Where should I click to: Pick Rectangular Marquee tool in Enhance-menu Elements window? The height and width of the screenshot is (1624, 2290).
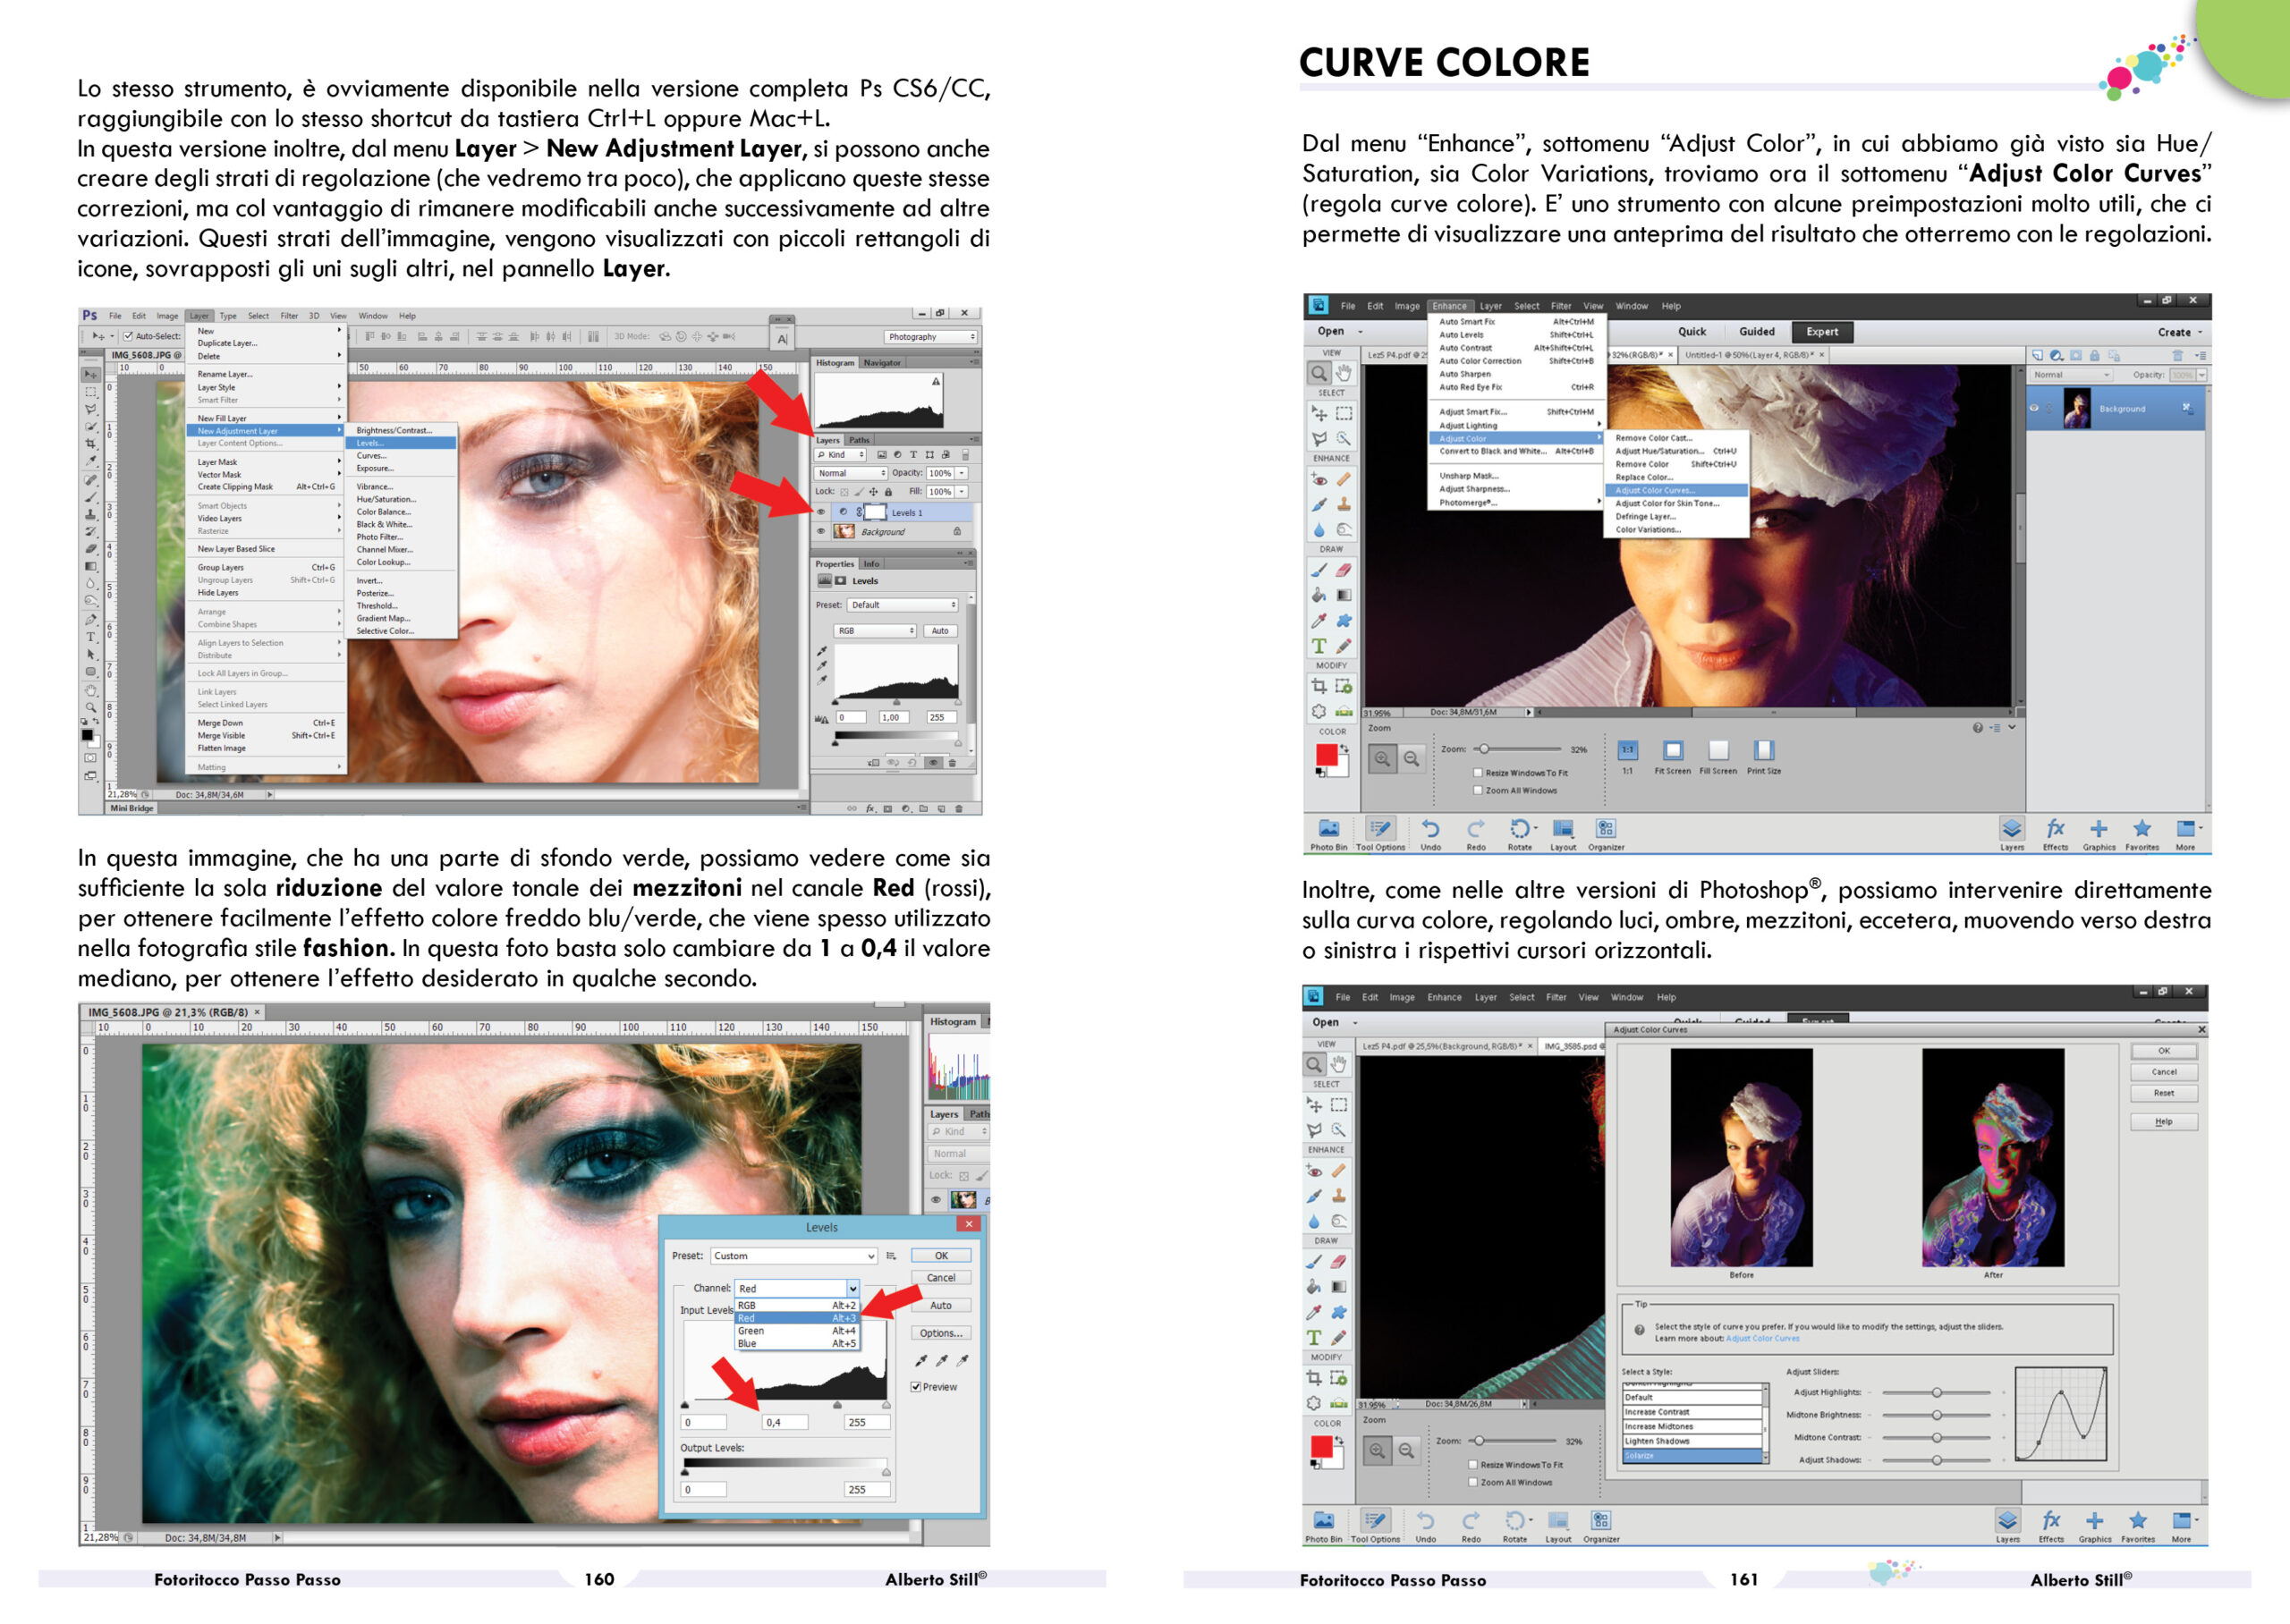1344,414
